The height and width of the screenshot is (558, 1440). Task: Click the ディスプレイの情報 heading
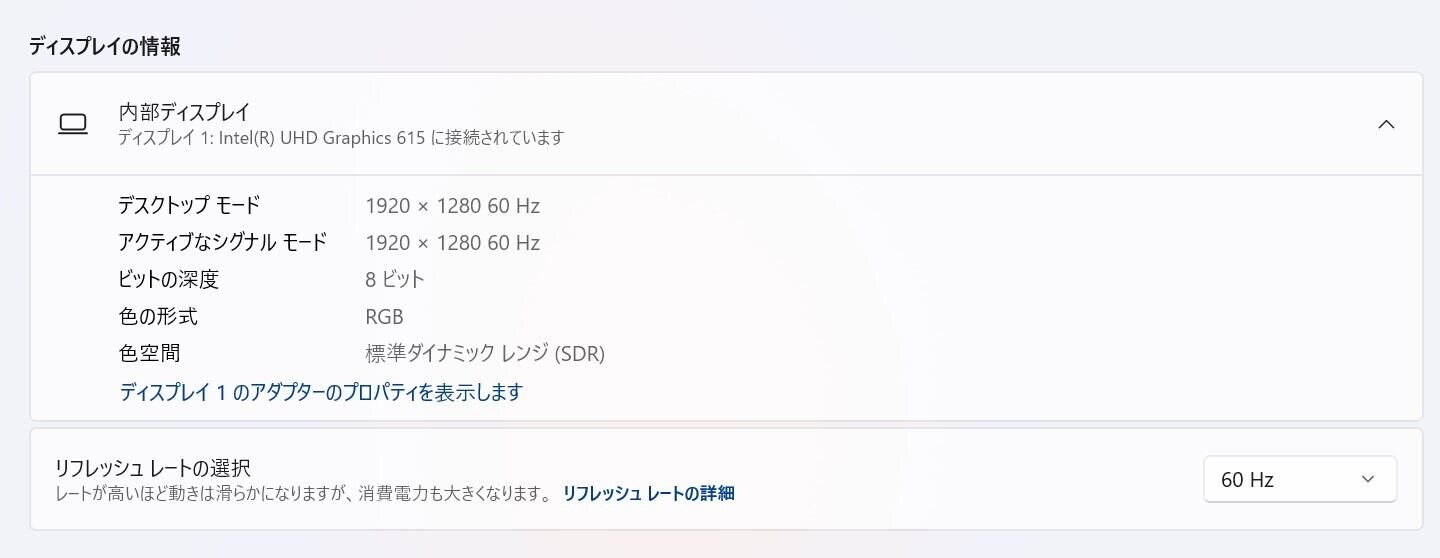point(104,46)
